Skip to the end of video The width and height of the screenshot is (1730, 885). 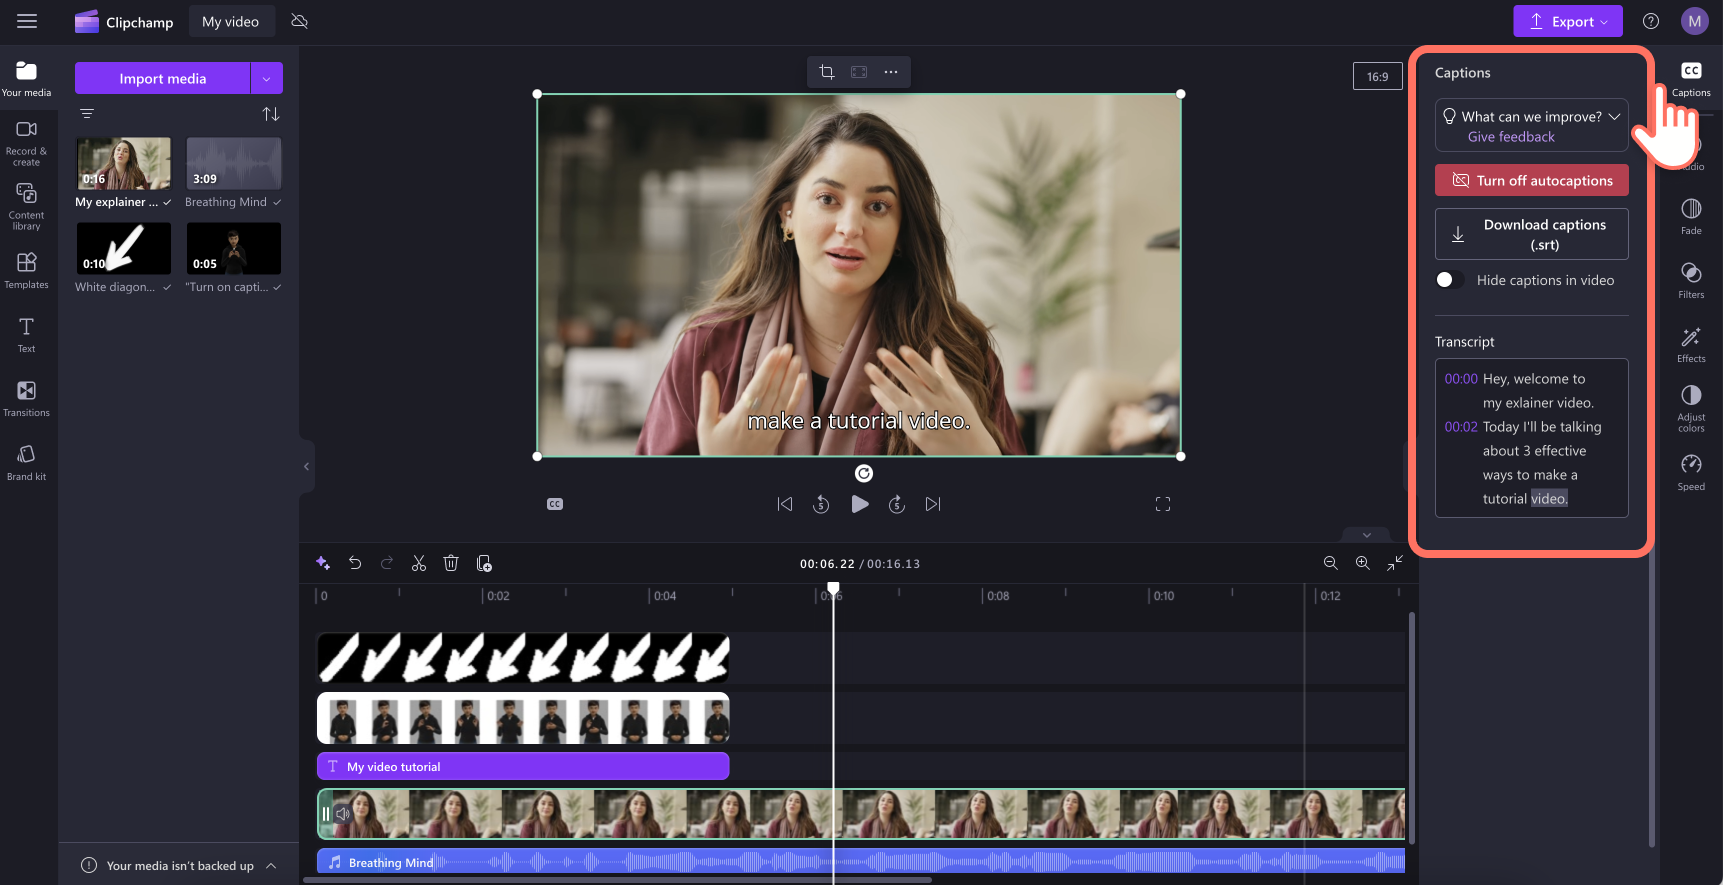point(933,504)
